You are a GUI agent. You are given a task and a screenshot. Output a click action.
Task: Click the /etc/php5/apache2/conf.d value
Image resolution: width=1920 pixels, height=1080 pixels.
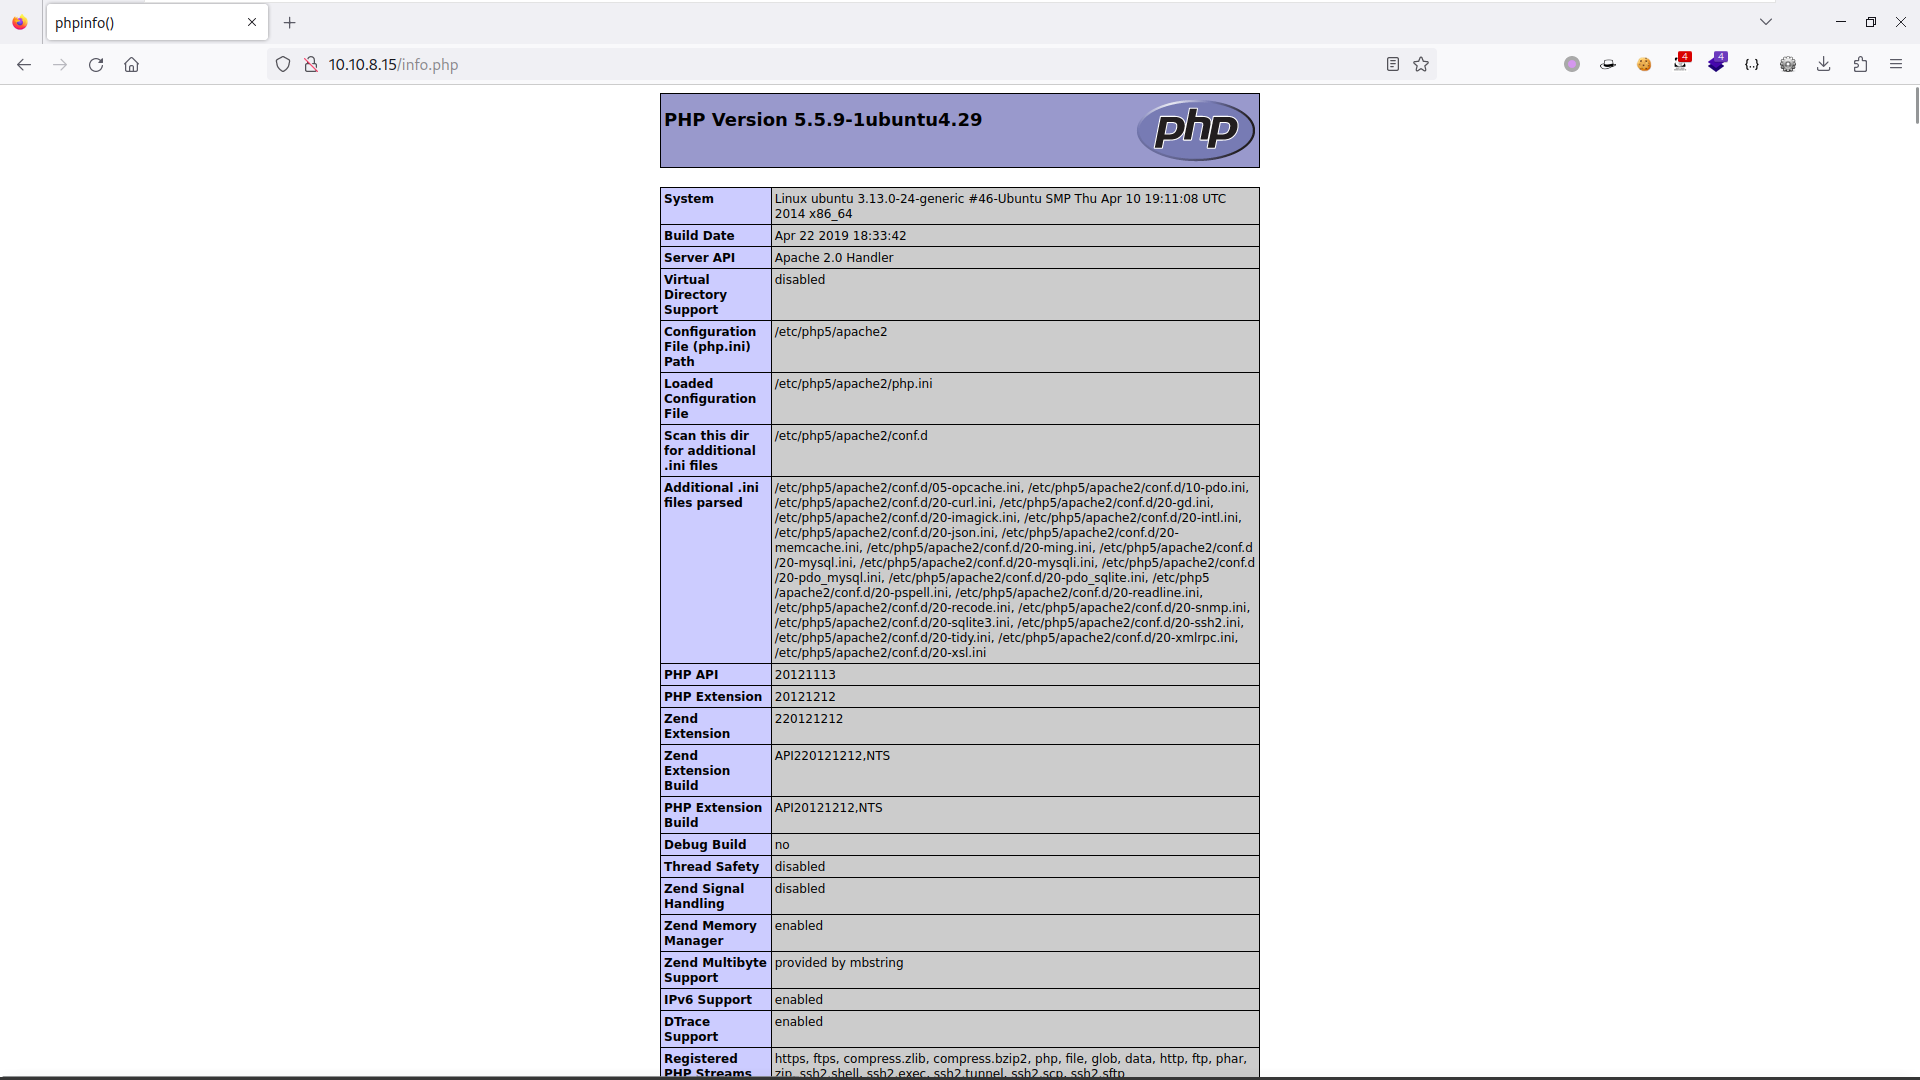[x=851, y=436]
